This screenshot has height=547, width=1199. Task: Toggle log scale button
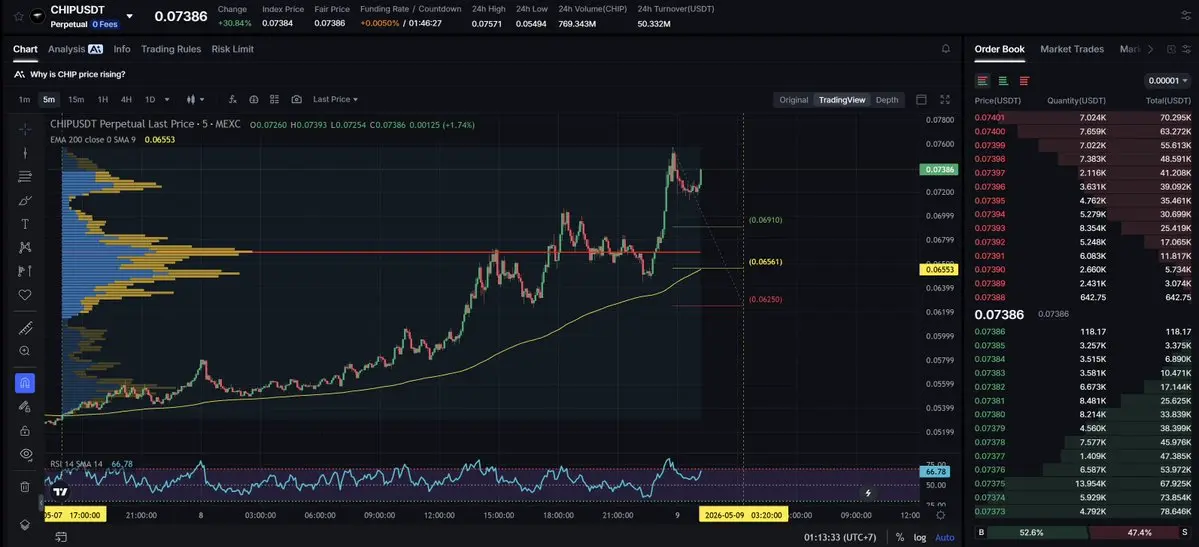click(920, 537)
